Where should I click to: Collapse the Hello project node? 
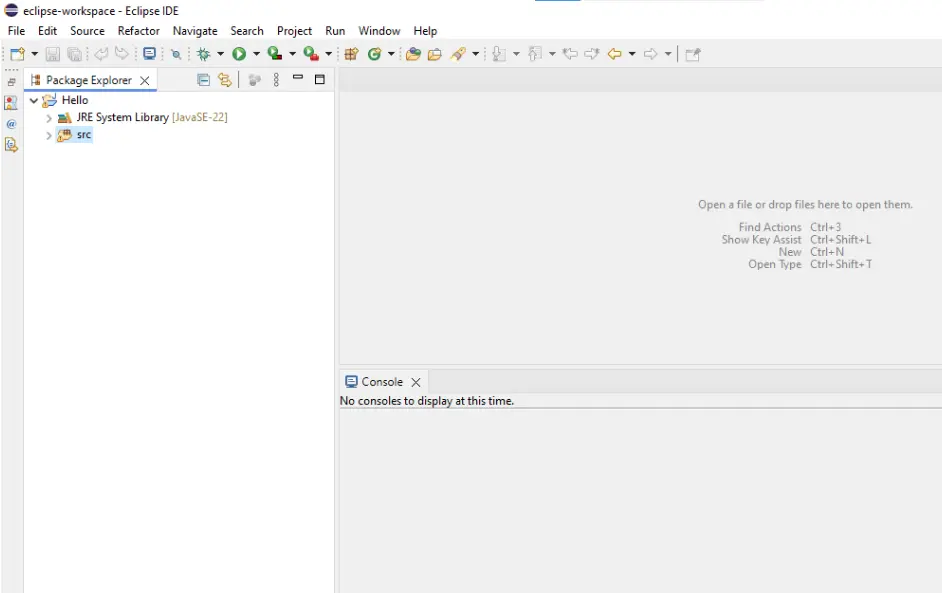coord(34,100)
